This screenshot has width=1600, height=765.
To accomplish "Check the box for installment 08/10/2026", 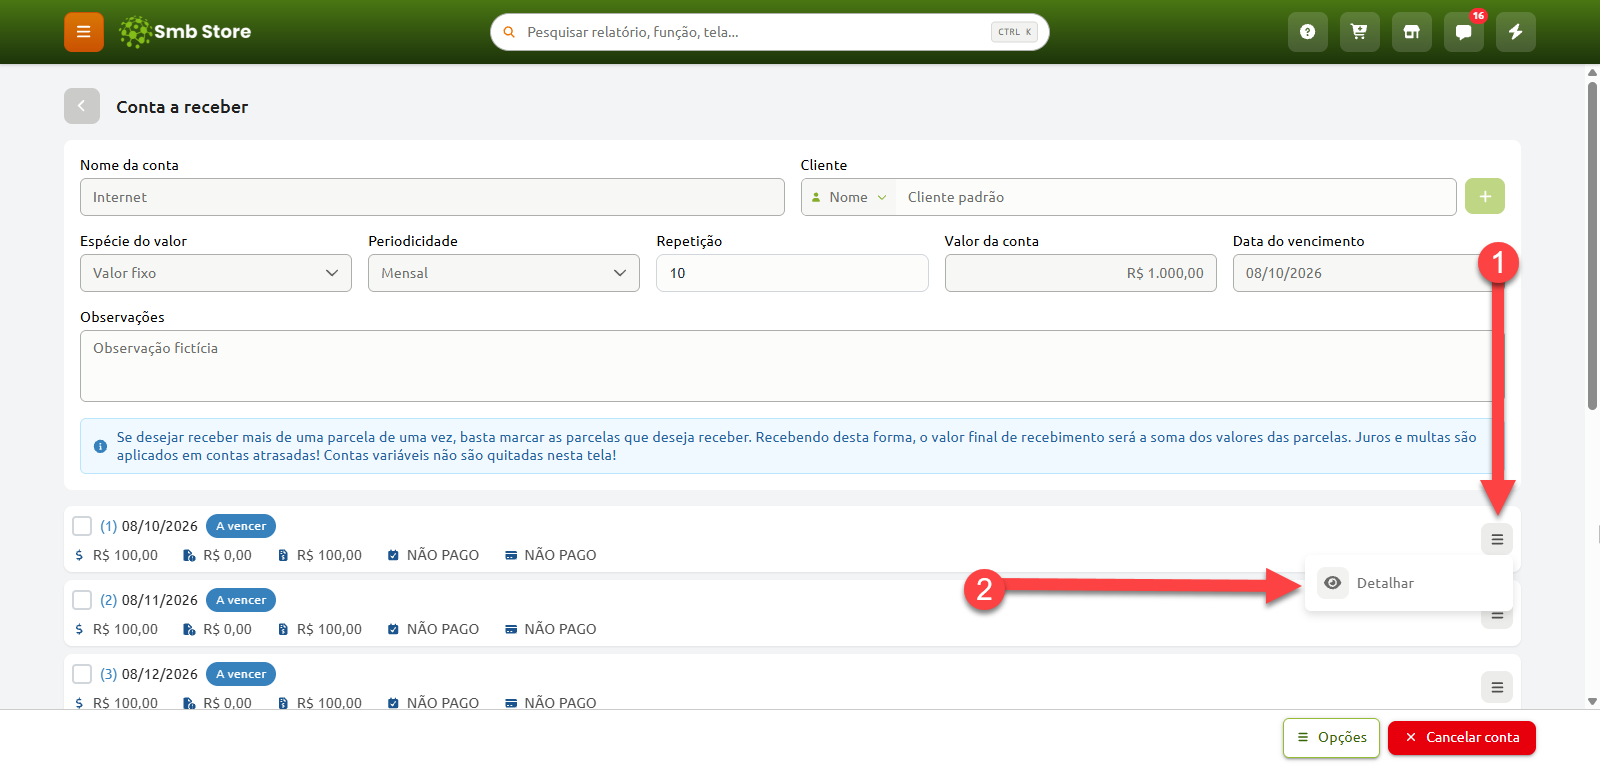I will click(82, 526).
